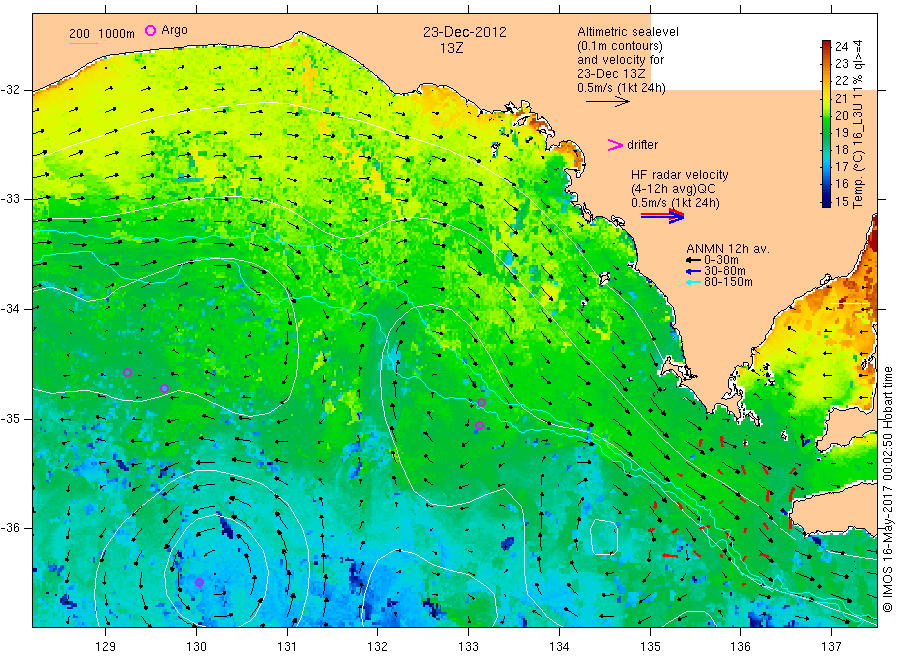Screen dimensions: 900x660
Task: Click the cyan 80-150m ANMN arrow
Action: pos(693,282)
